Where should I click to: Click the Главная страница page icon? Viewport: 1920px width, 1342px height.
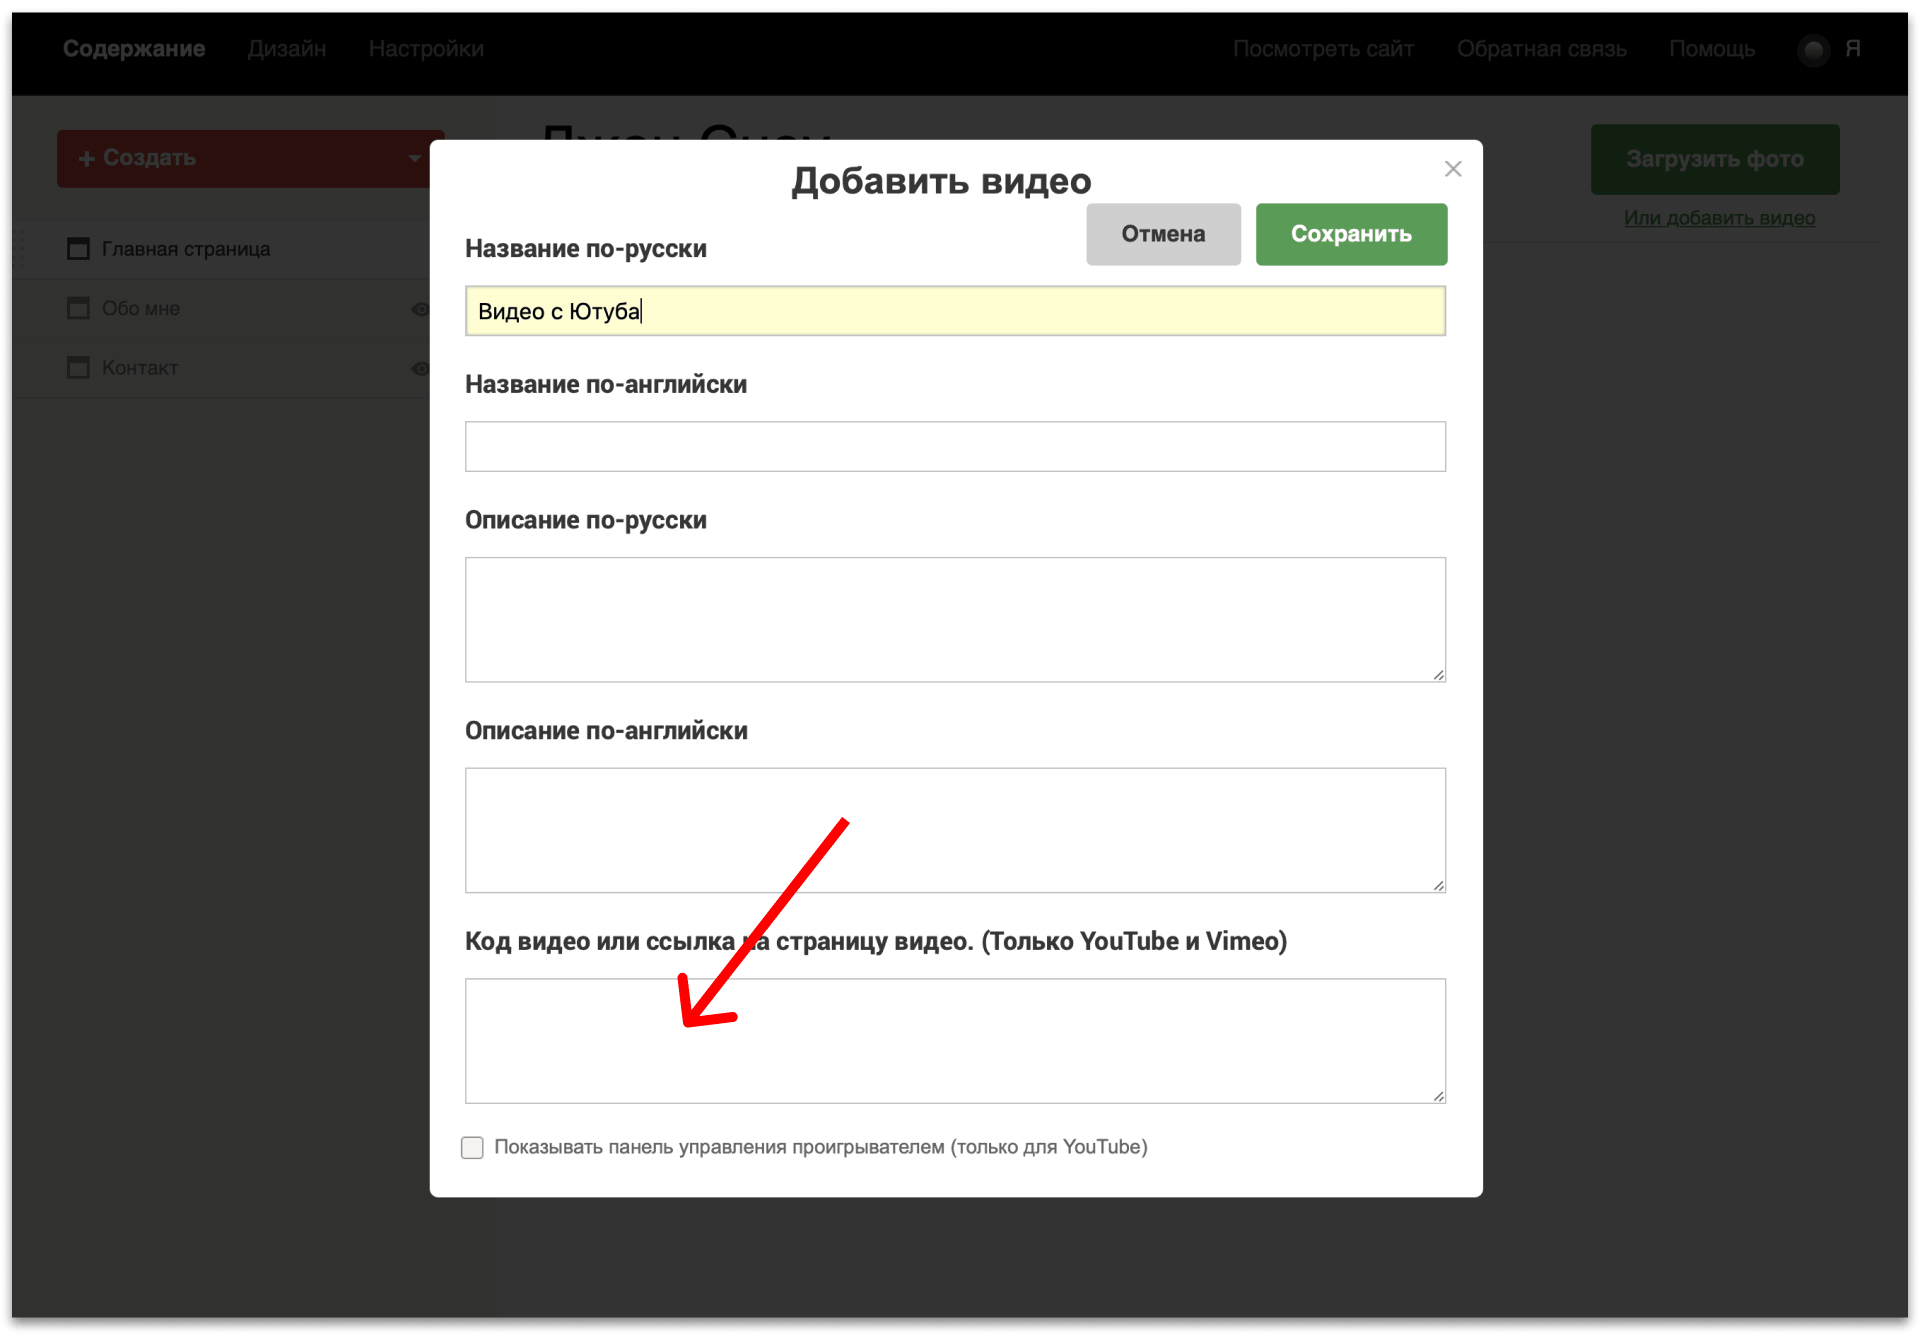click(x=78, y=249)
